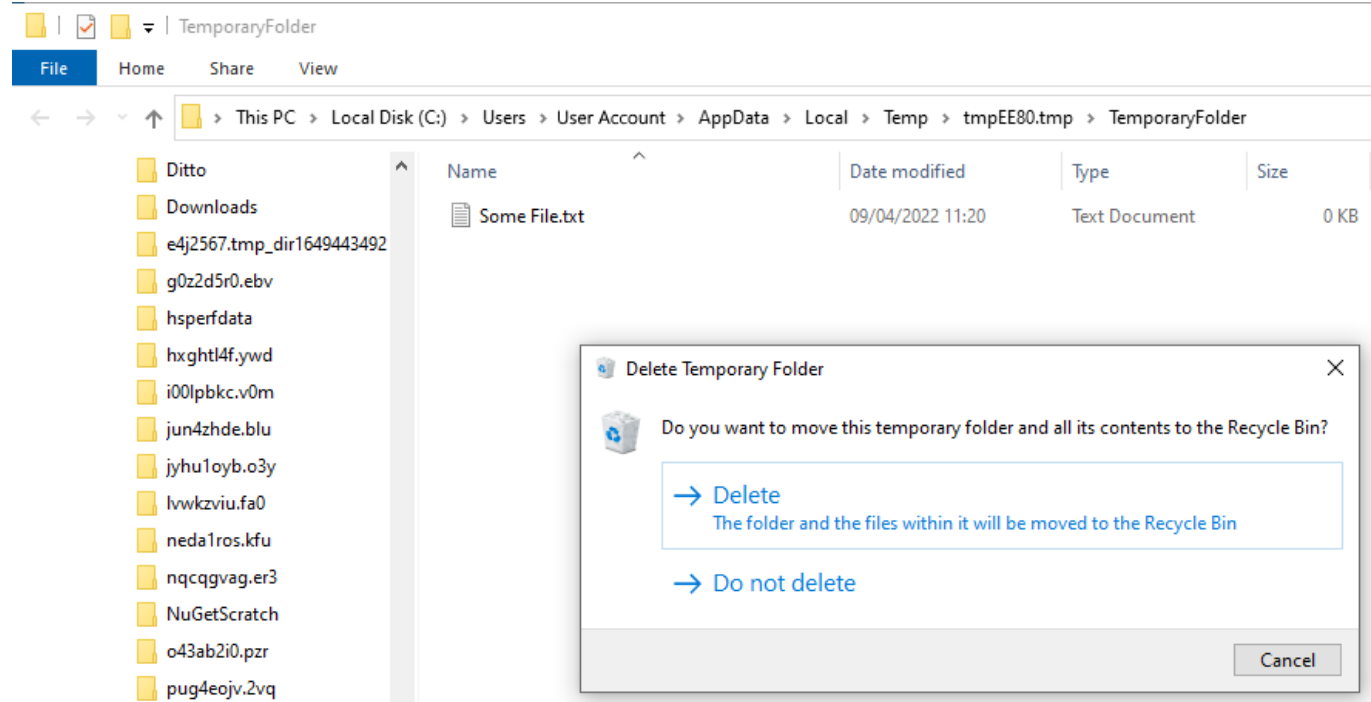Viewport: 1371px width, 702px height.
Task: Switch to the View ribbon tab
Action: pyautogui.click(x=317, y=68)
